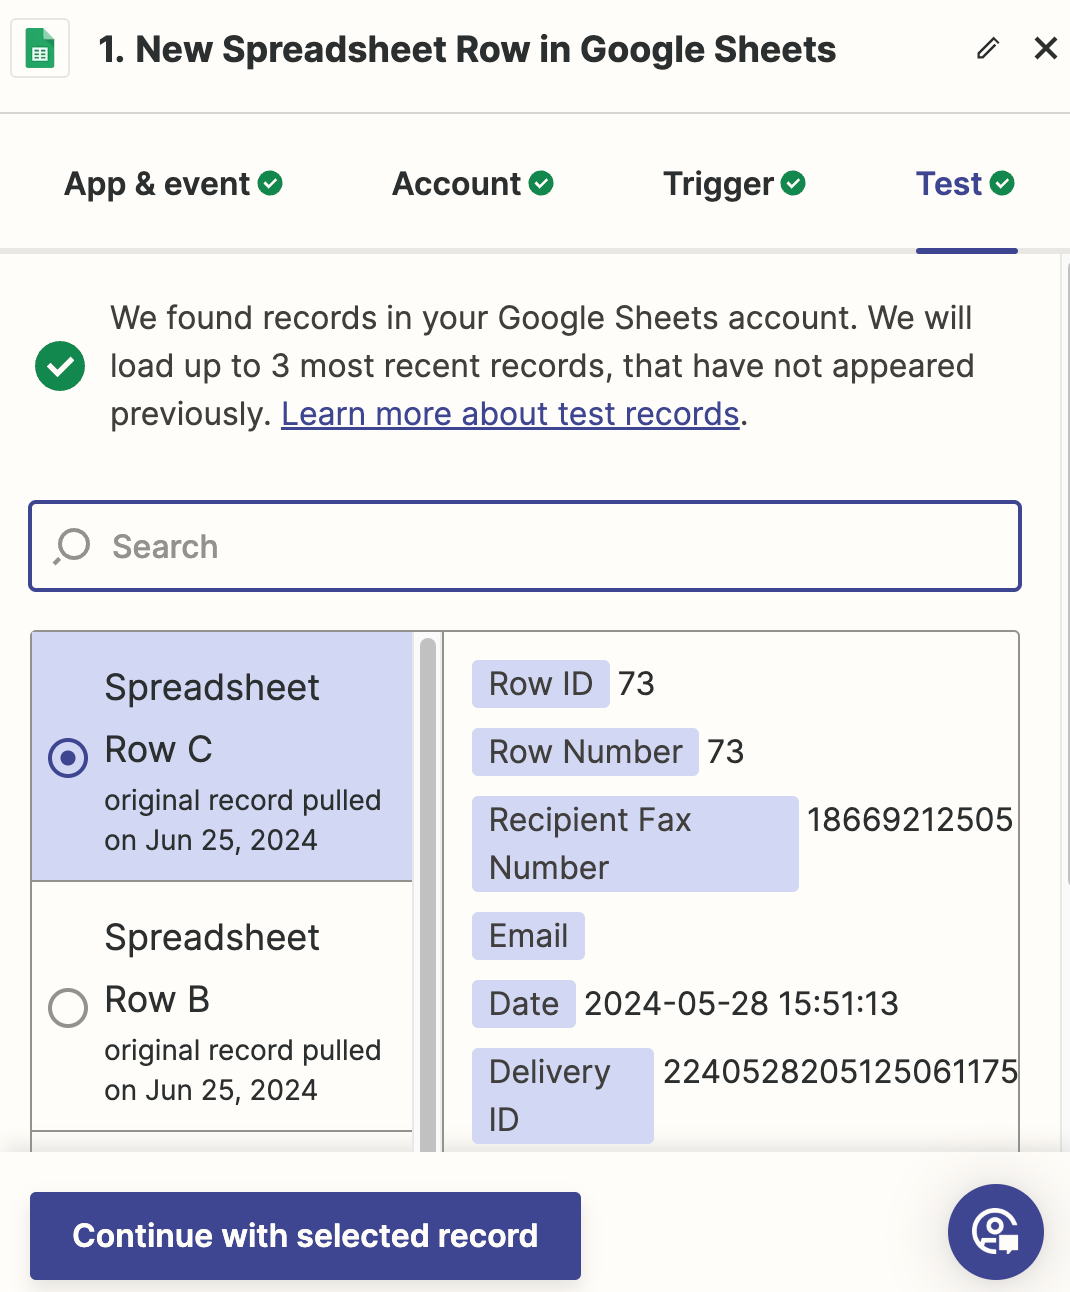Select the Spreadsheet Row C radio button
The height and width of the screenshot is (1292, 1070).
(x=68, y=758)
